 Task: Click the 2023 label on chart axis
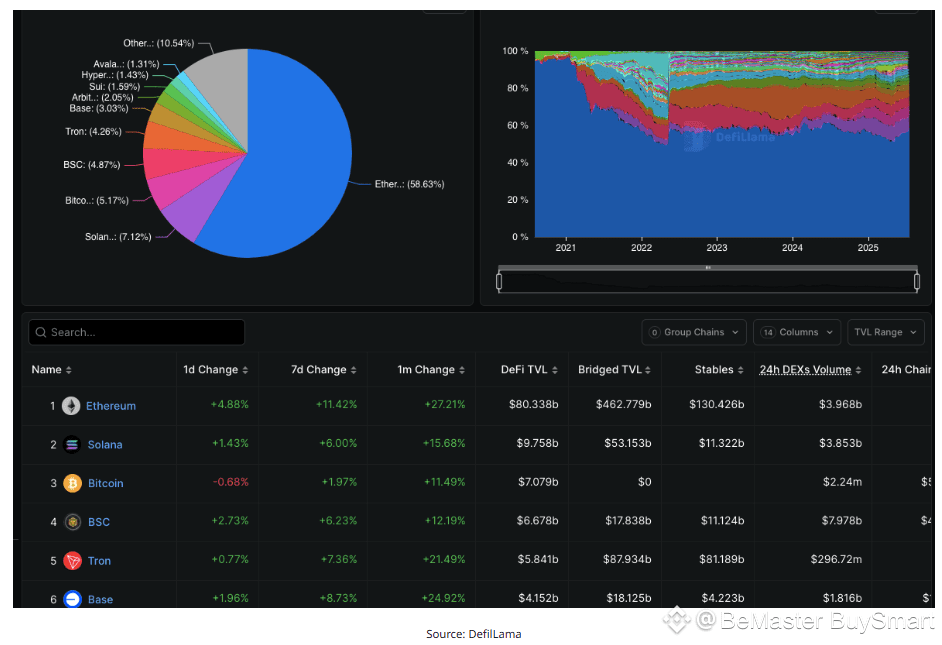[717, 247]
